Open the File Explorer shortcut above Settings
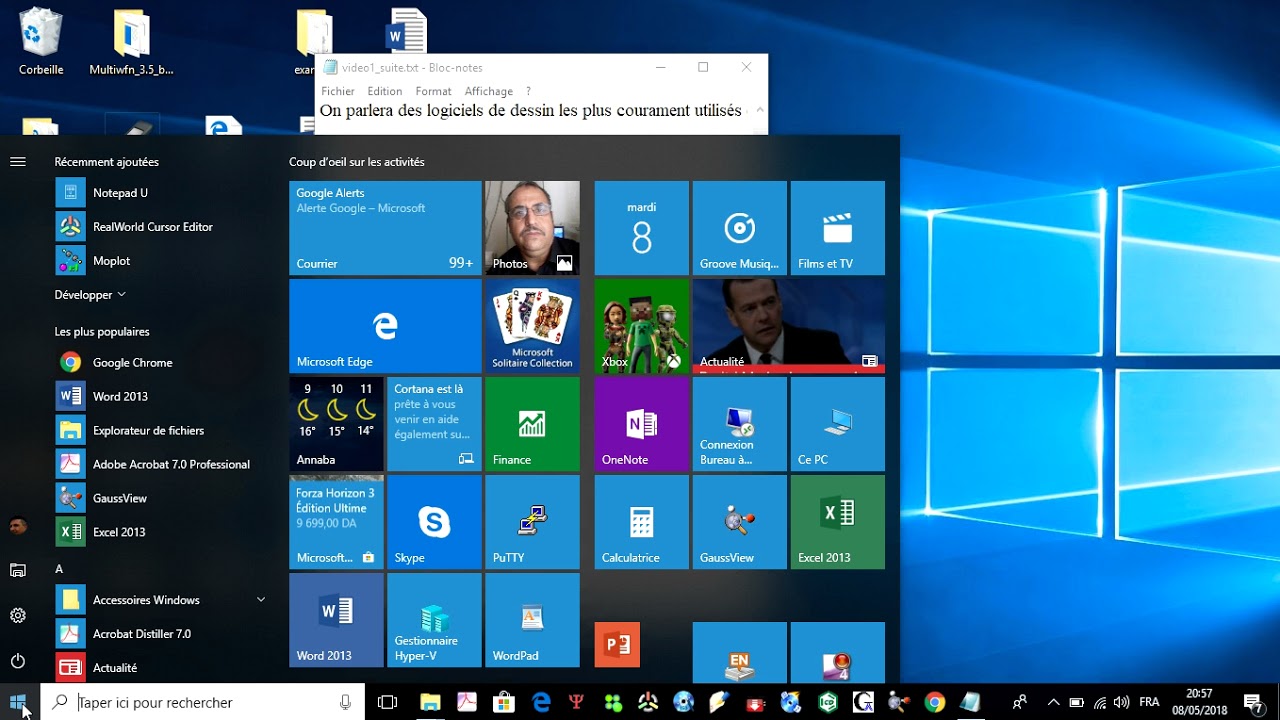This screenshot has width=1280, height=720. (x=18, y=570)
